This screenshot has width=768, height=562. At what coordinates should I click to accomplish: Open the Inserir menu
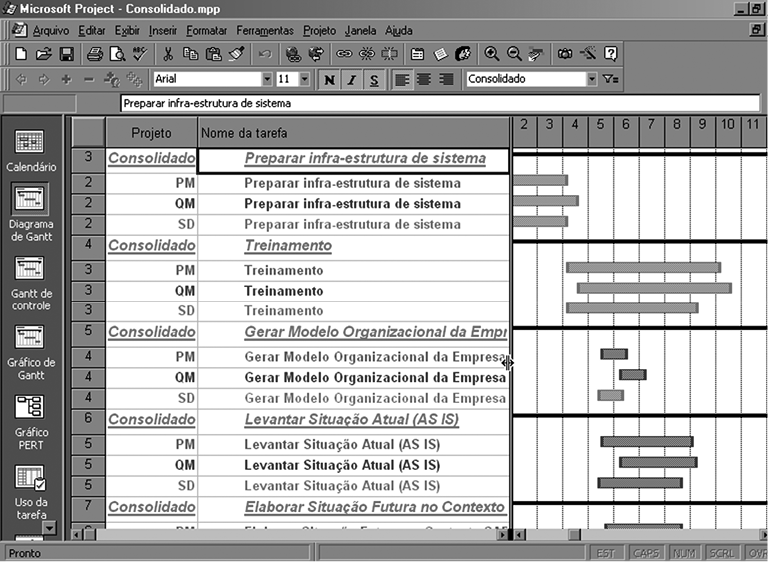click(163, 31)
